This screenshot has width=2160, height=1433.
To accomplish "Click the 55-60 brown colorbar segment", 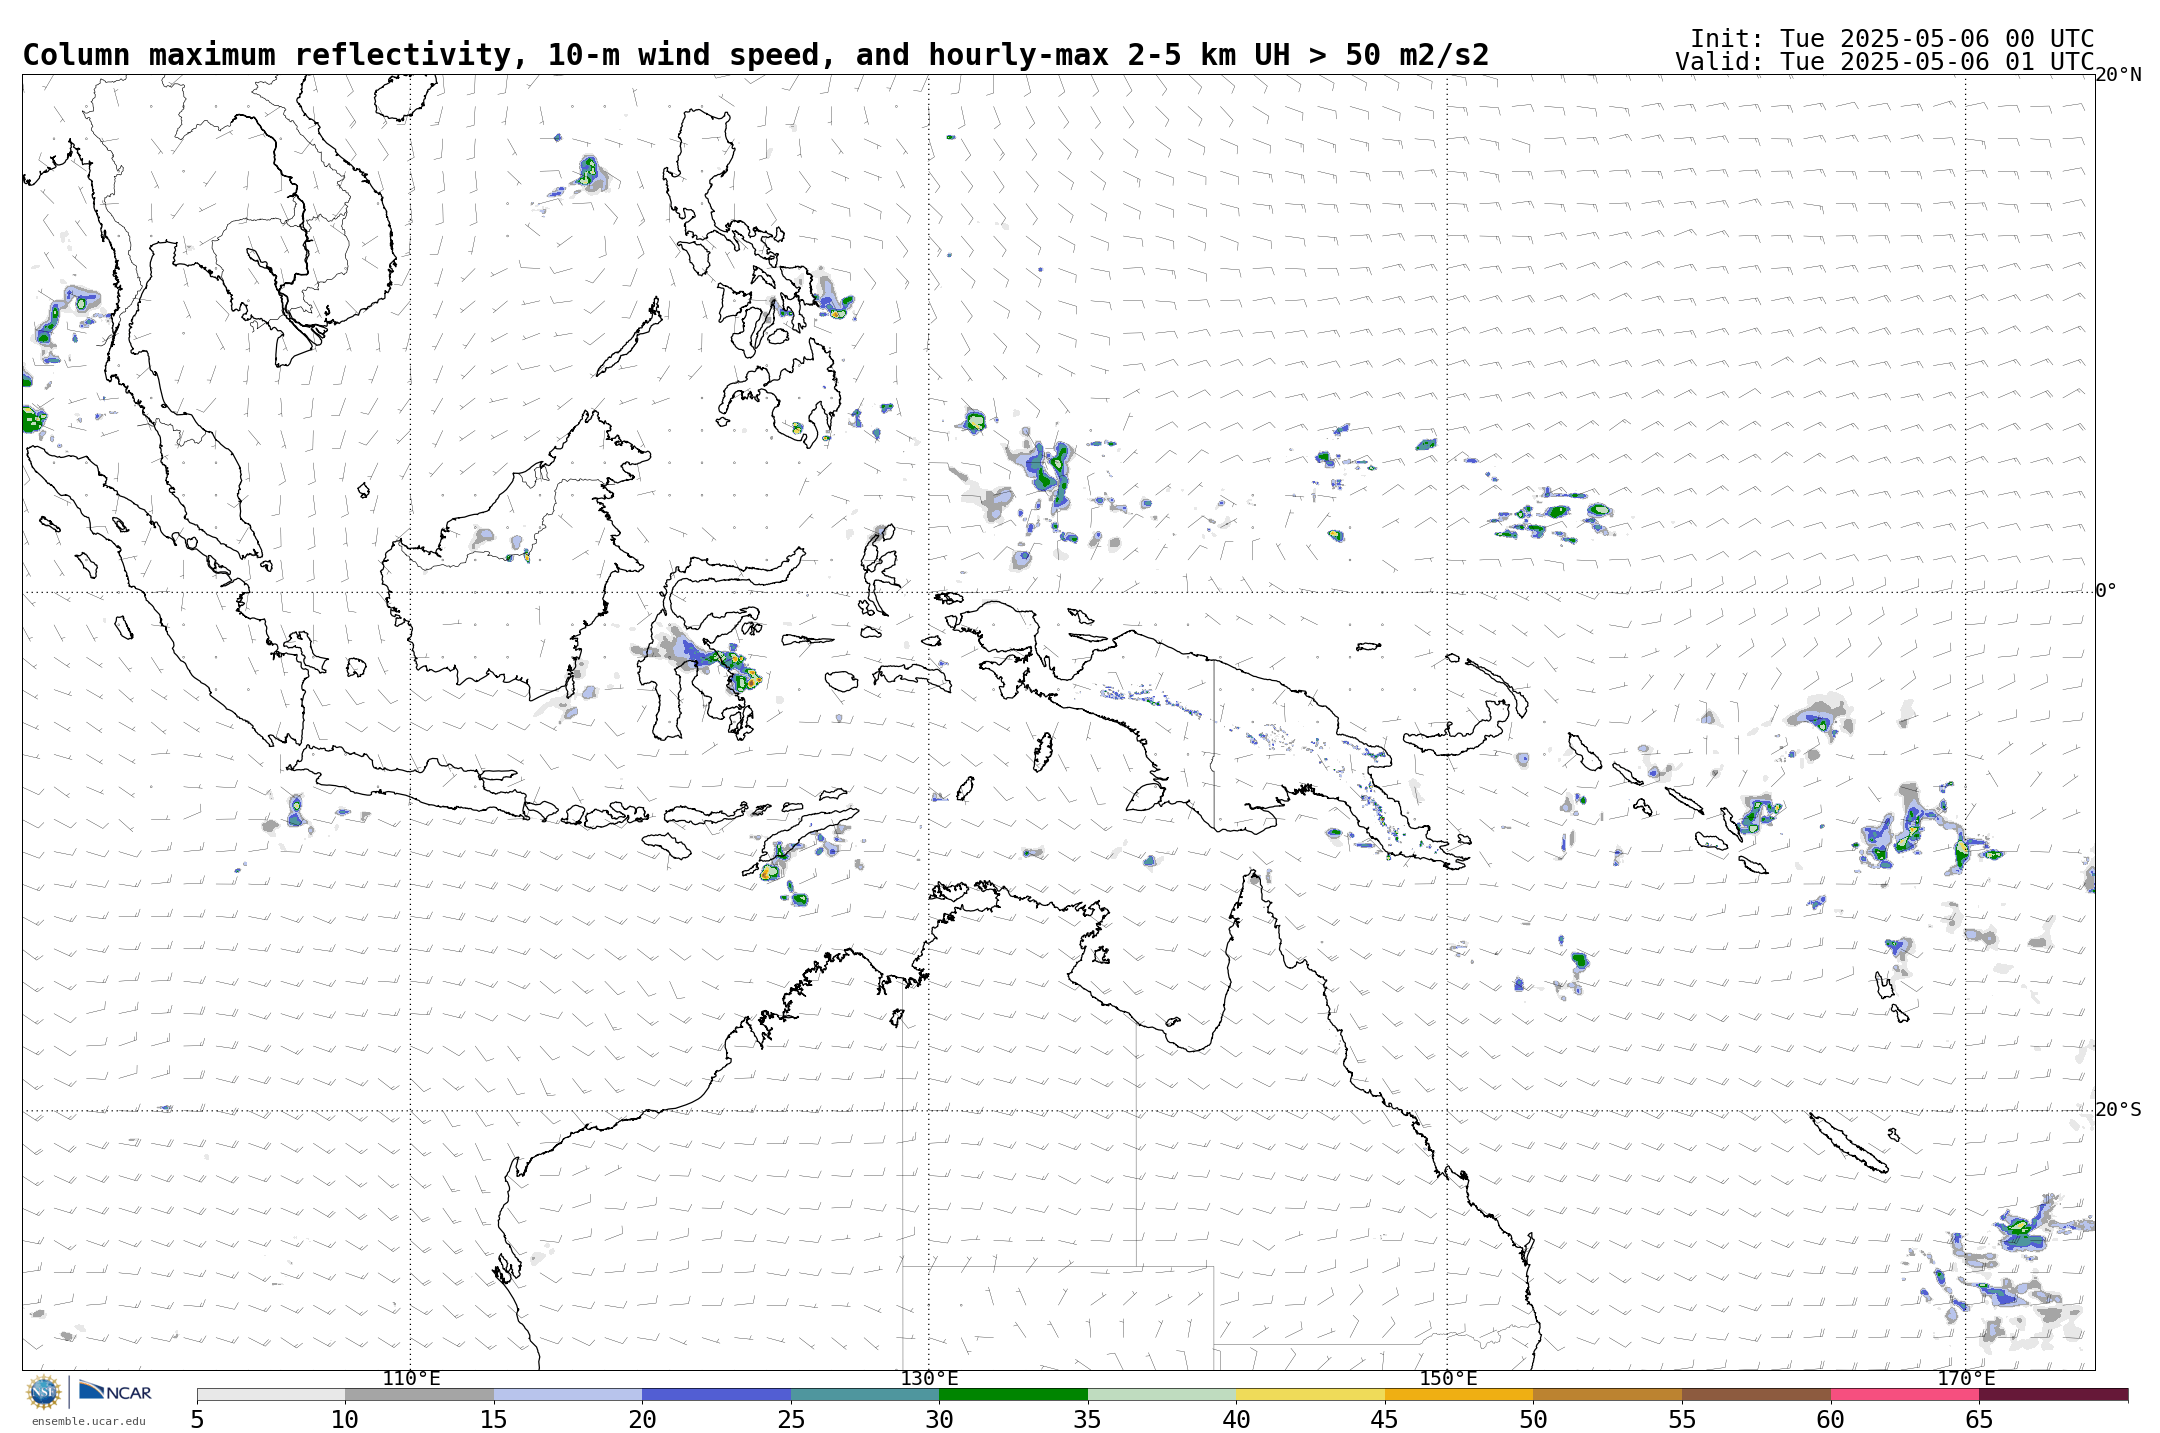I will (1756, 1394).
